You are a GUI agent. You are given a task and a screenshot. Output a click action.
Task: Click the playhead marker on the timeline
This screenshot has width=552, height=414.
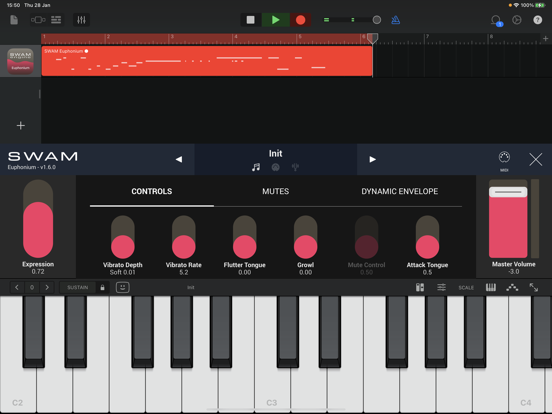(x=372, y=38)
